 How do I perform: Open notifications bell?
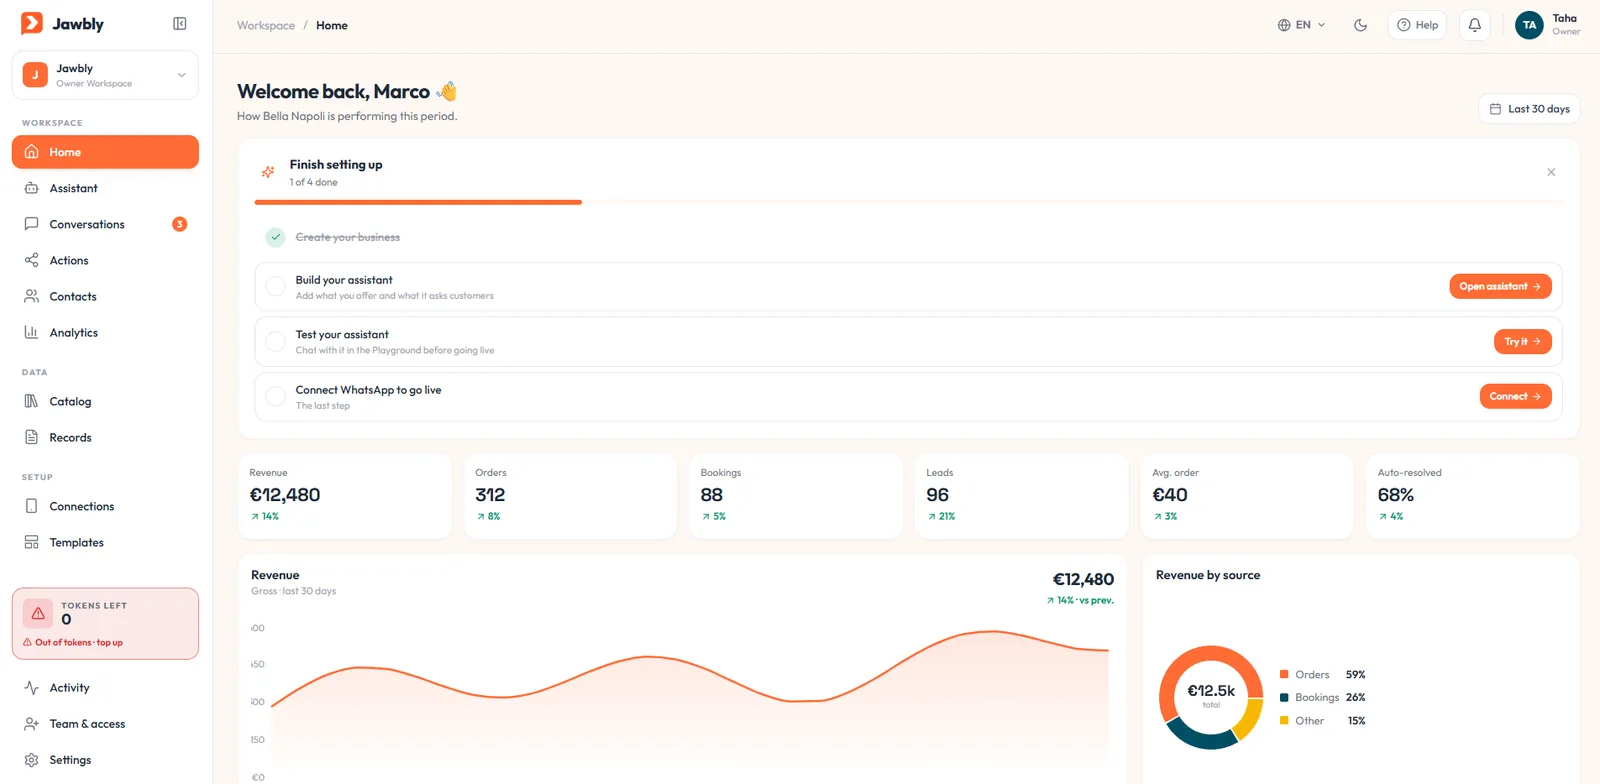[1475, 25]
